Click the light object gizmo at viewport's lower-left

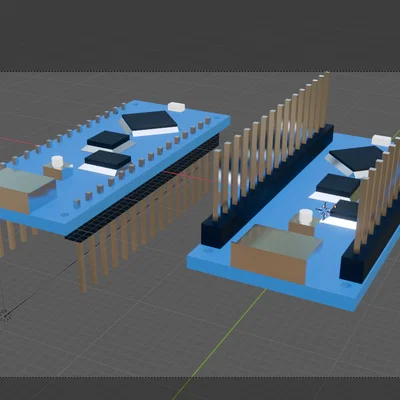[4, 315]
